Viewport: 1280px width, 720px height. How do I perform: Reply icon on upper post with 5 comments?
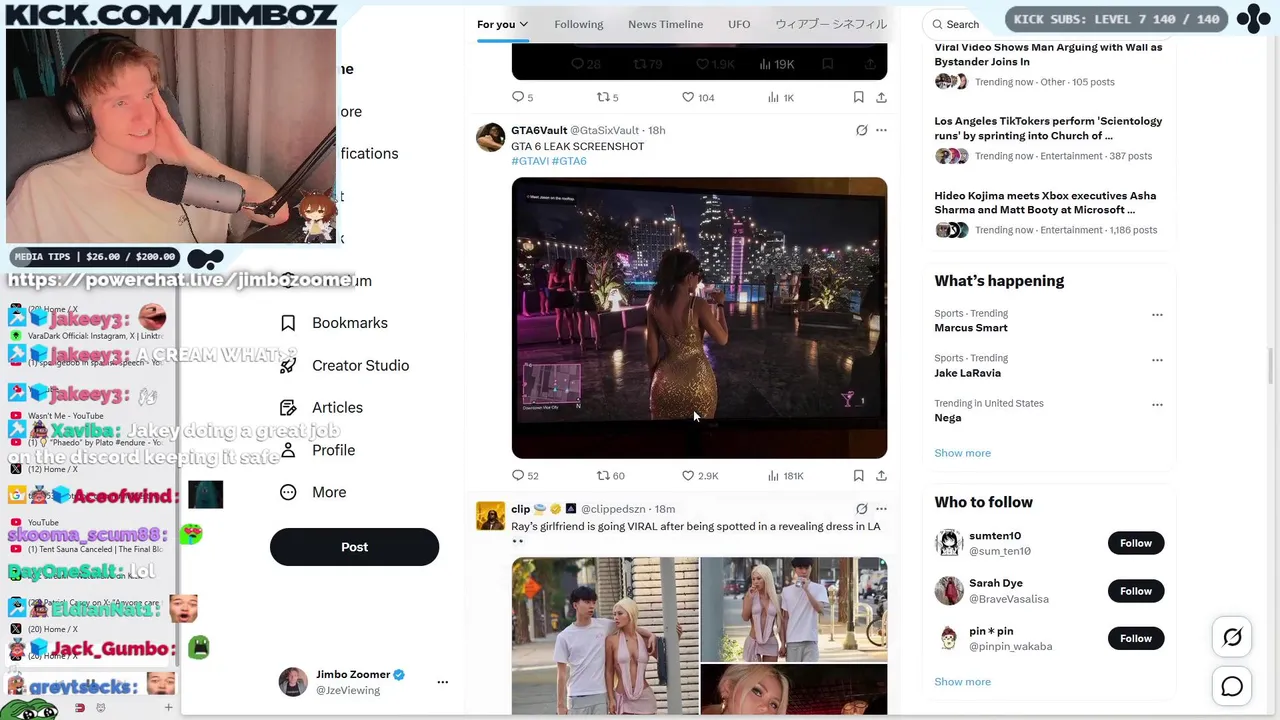[522, 97]
